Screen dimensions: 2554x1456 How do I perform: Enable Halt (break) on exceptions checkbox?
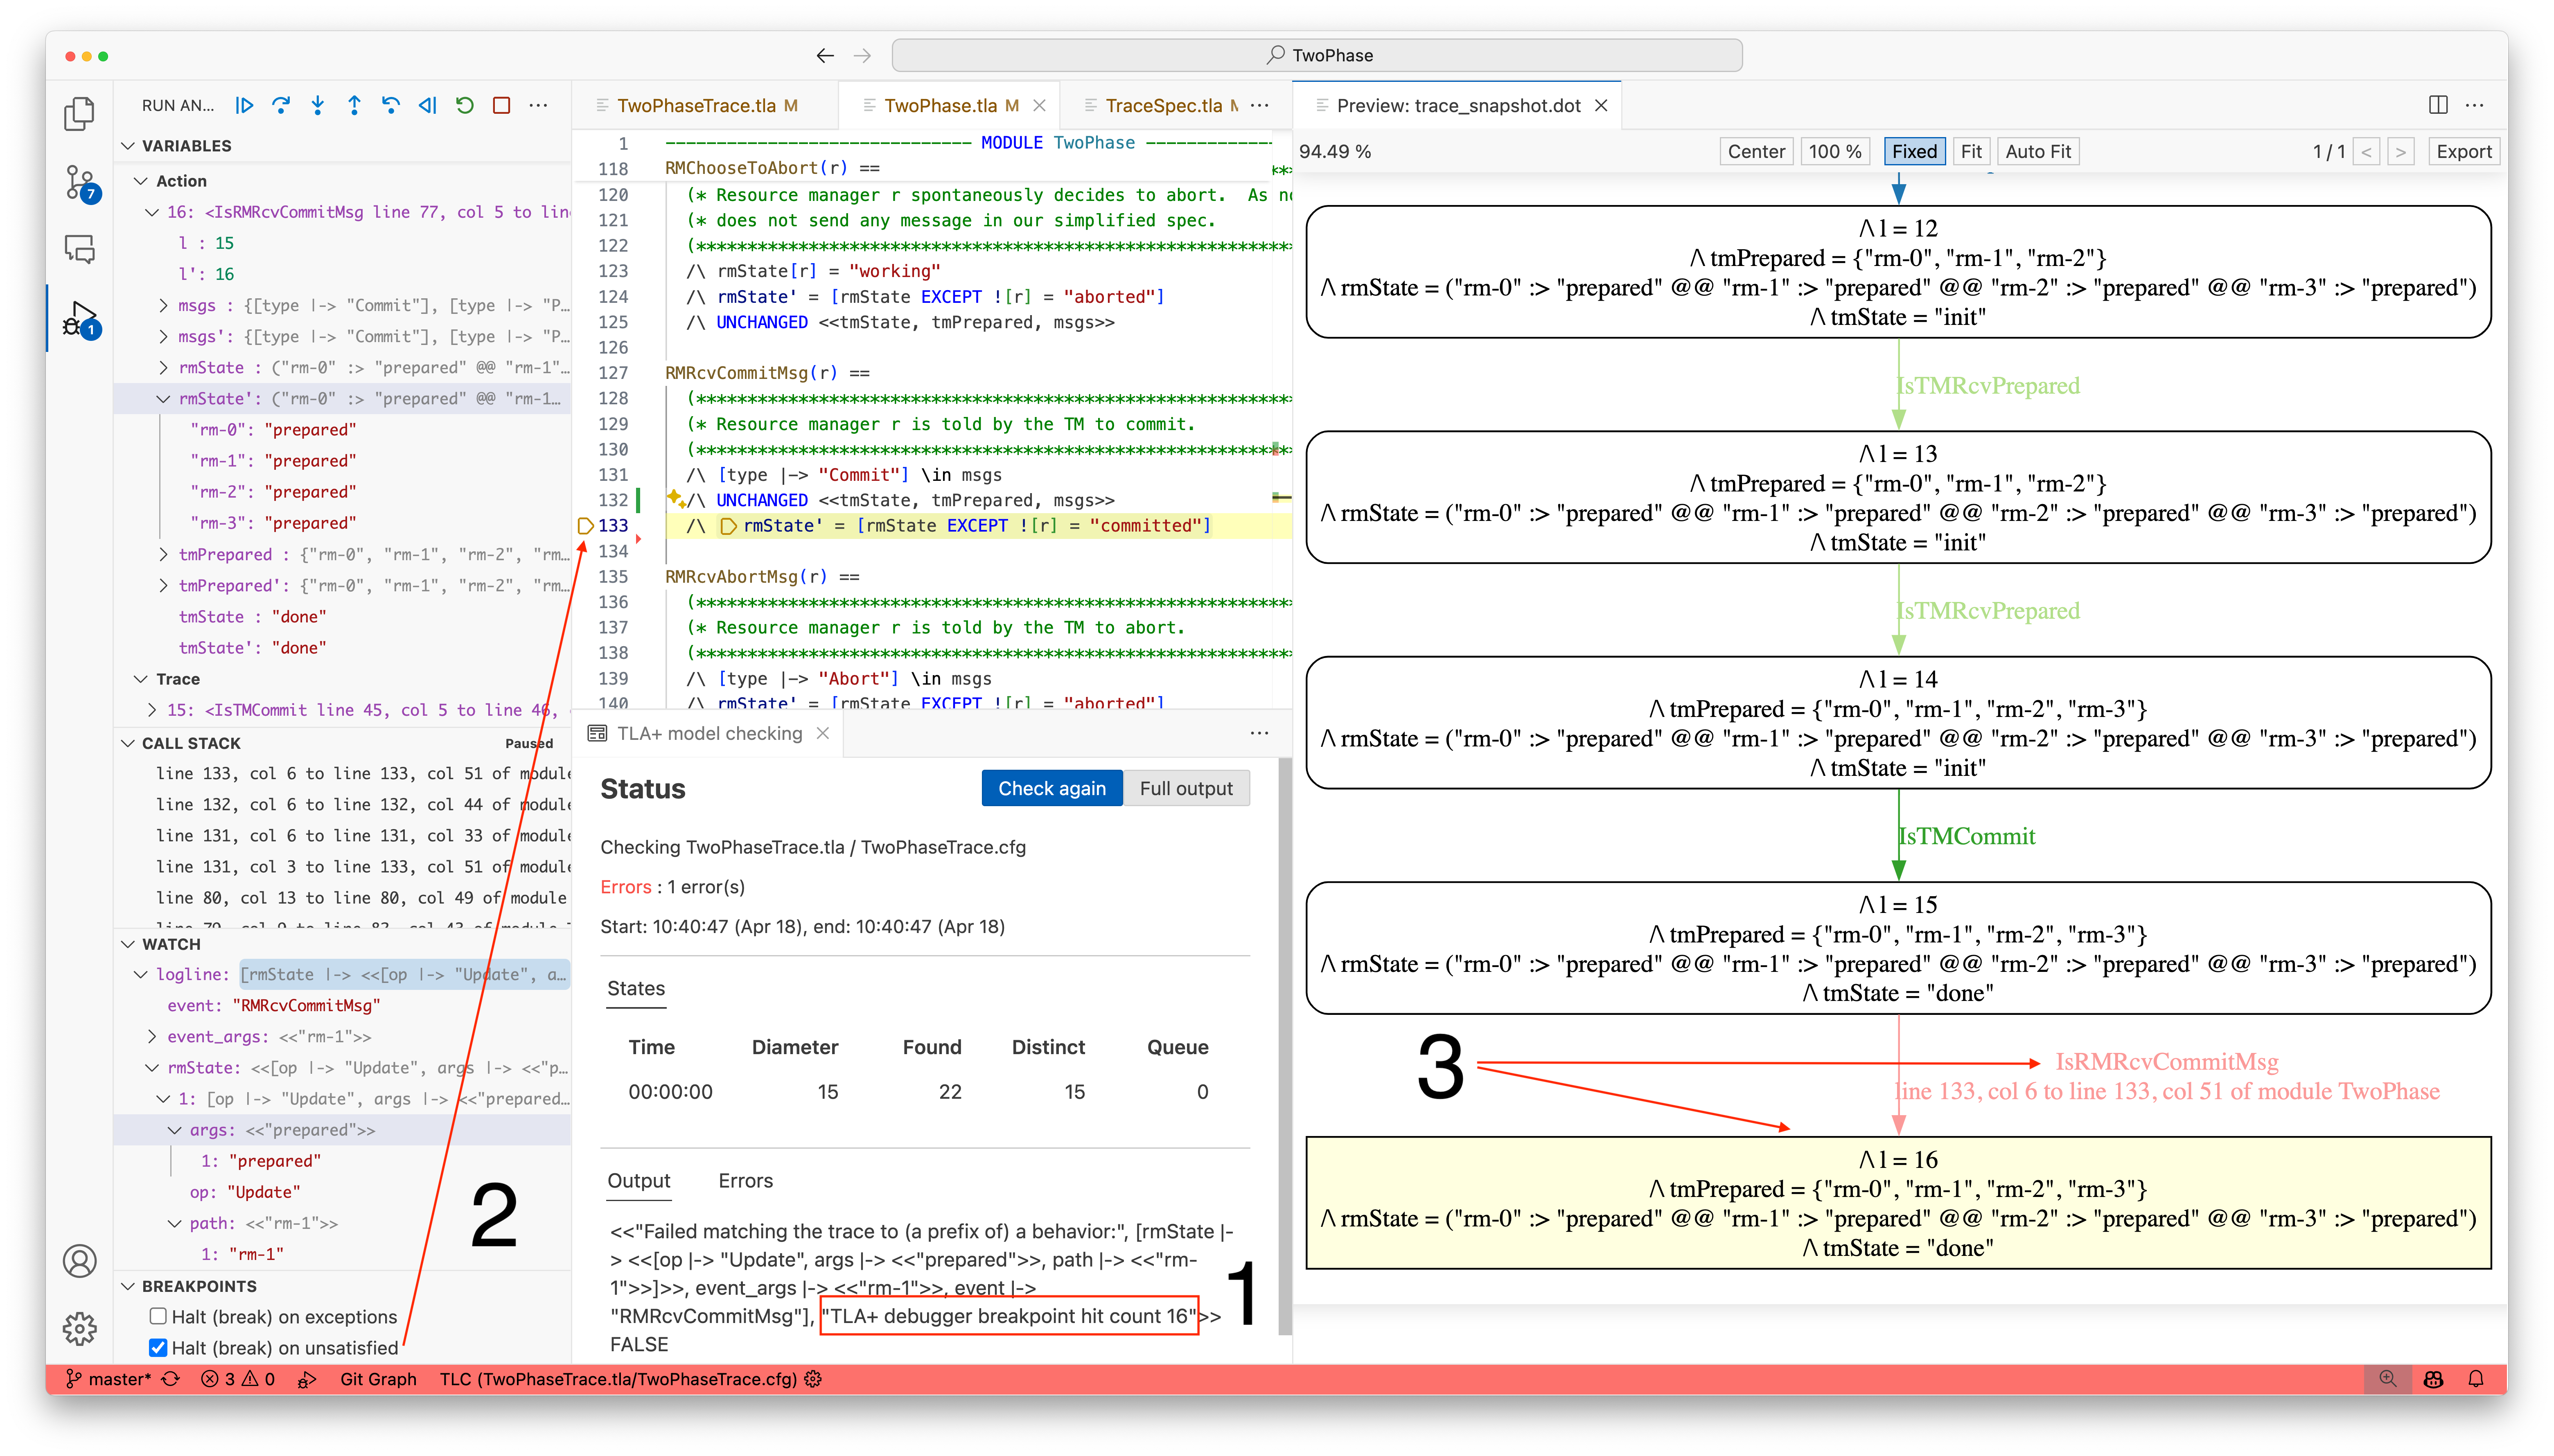(158, 1316)
